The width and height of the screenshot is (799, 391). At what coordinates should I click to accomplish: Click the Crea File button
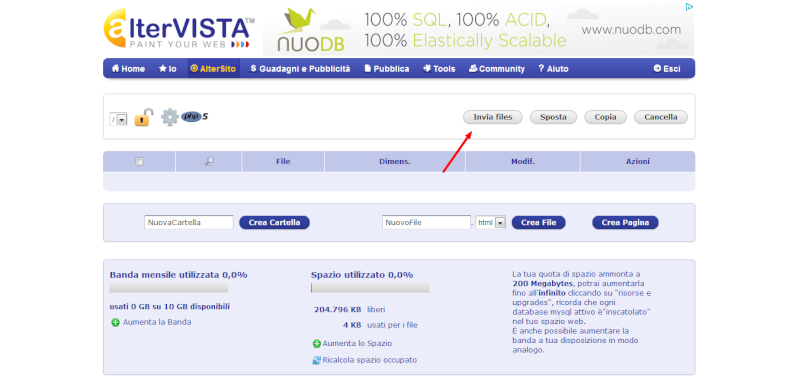click(539, 223)
